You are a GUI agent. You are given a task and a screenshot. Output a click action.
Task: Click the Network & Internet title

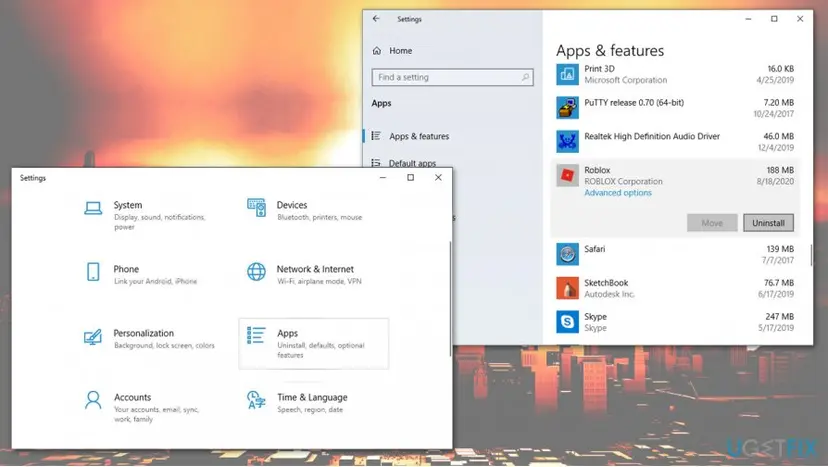click(315, 269)
